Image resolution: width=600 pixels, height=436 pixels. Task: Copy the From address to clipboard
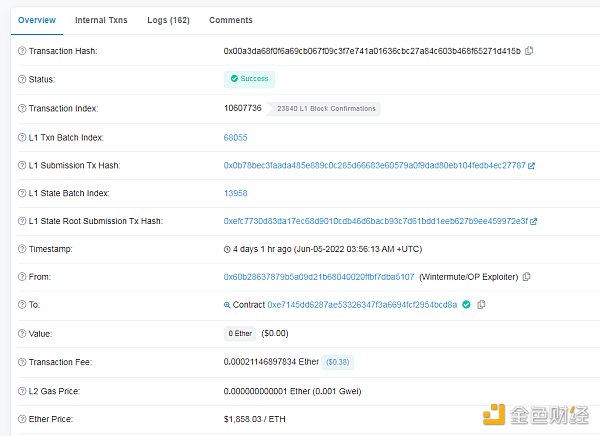(x=527, y=276)
